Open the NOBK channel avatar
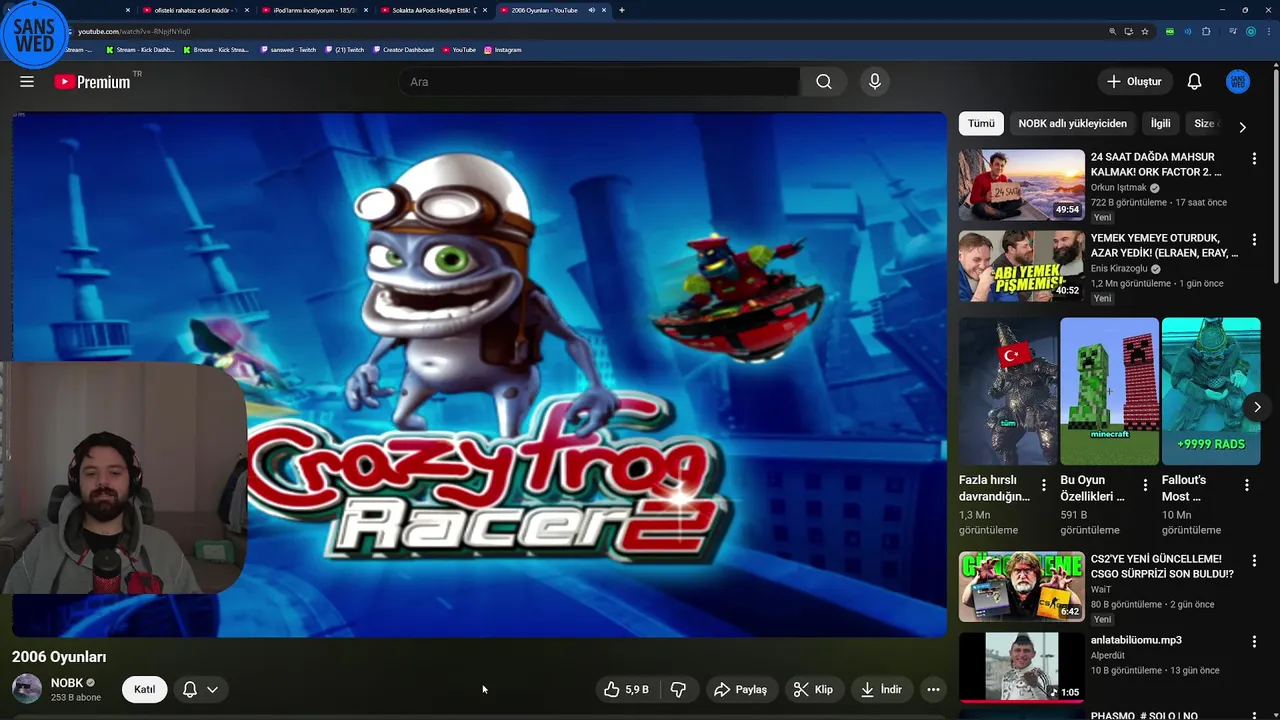The height and width of the screenshot is (720, 1280). pos(27,689)
